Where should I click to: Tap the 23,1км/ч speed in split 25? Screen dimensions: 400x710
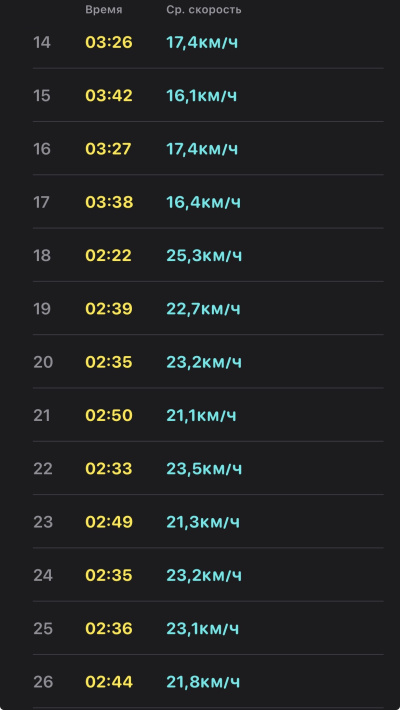202,628
